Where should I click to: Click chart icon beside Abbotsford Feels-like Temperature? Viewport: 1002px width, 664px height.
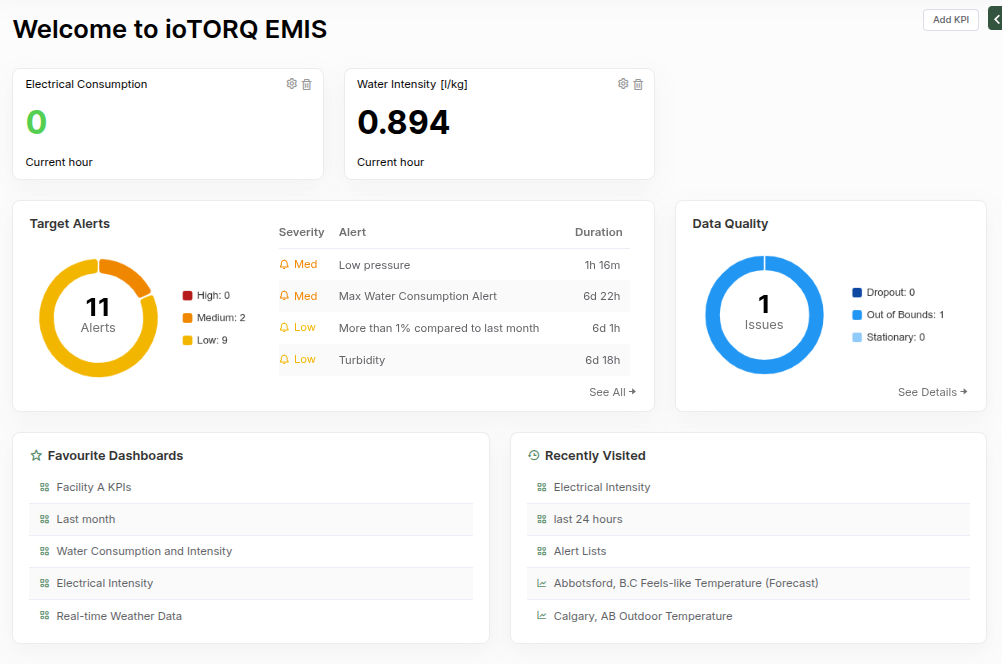tap(542, 583)
